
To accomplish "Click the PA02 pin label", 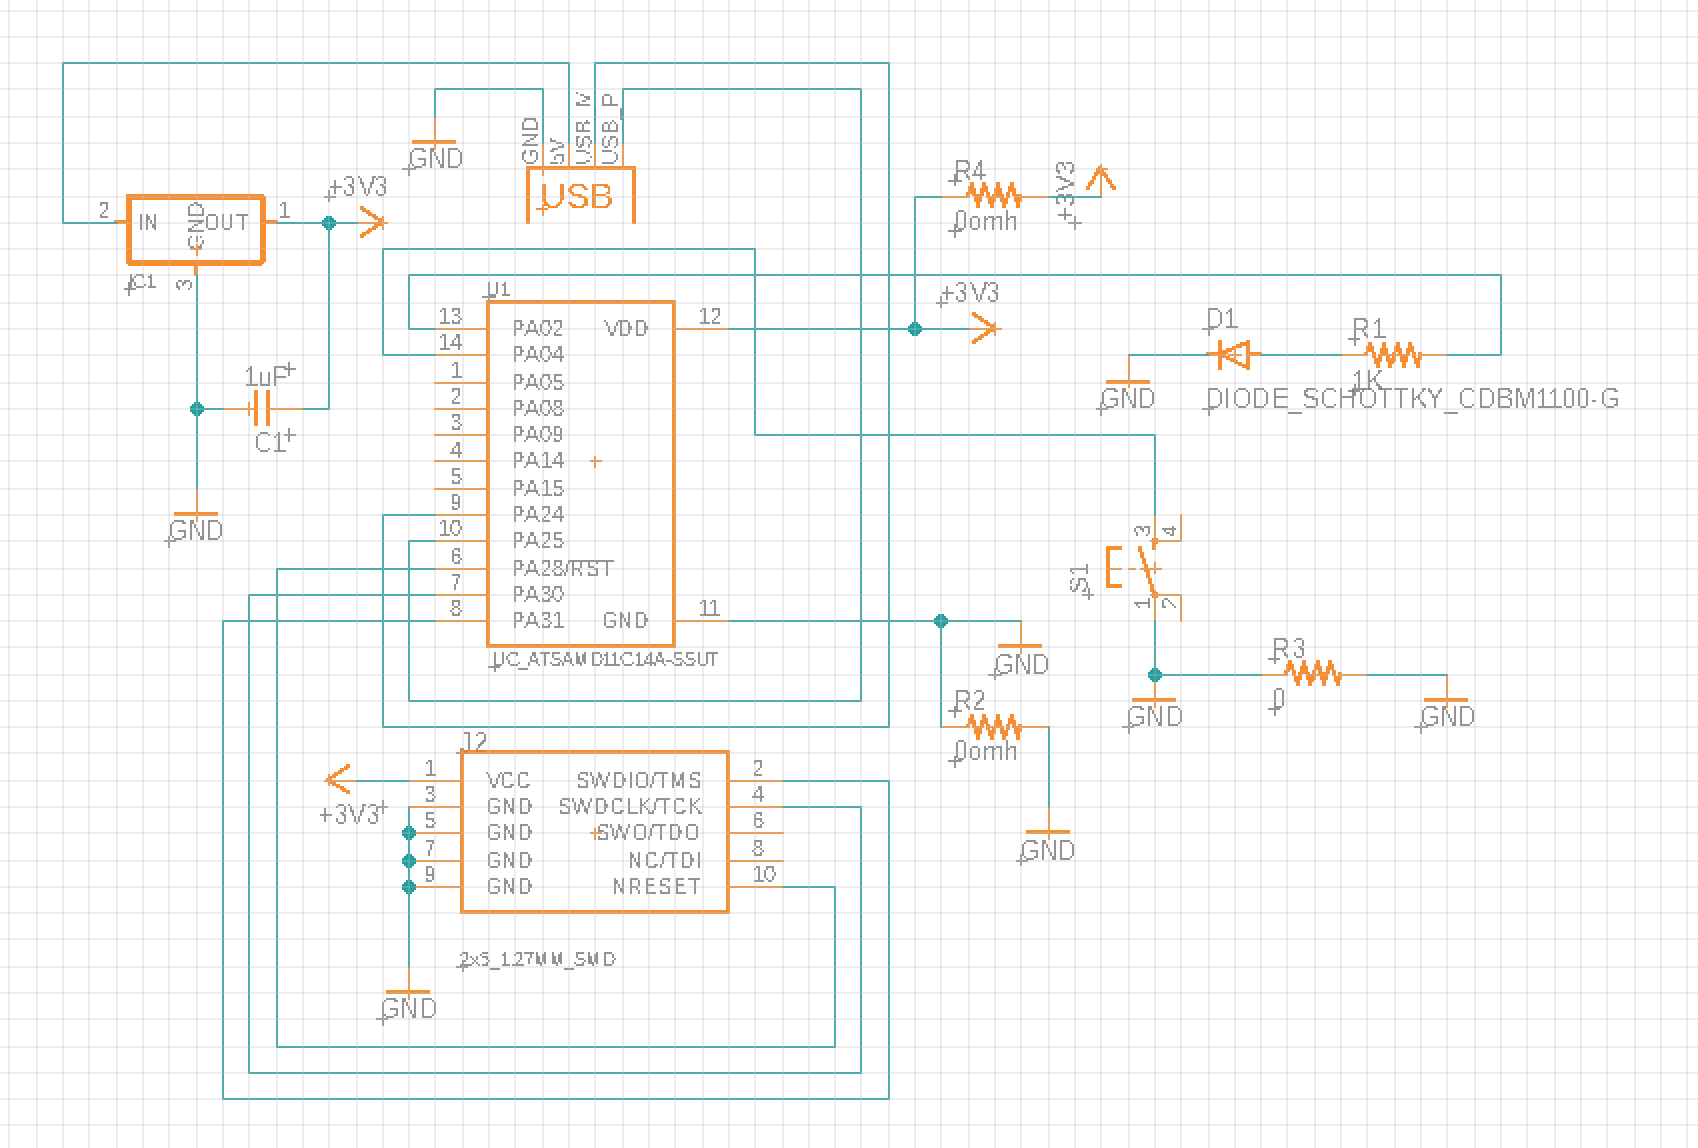I will point(538,328).
